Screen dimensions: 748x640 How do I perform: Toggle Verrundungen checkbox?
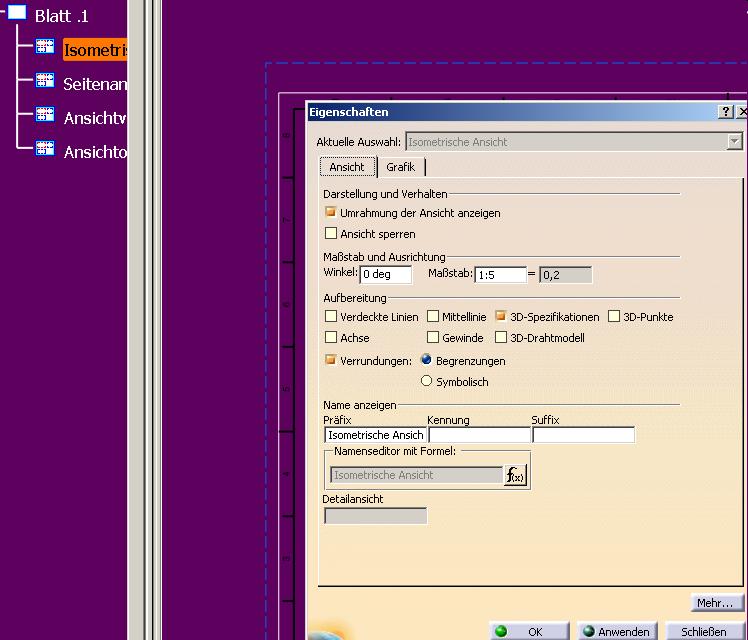[x=331, y=360]
